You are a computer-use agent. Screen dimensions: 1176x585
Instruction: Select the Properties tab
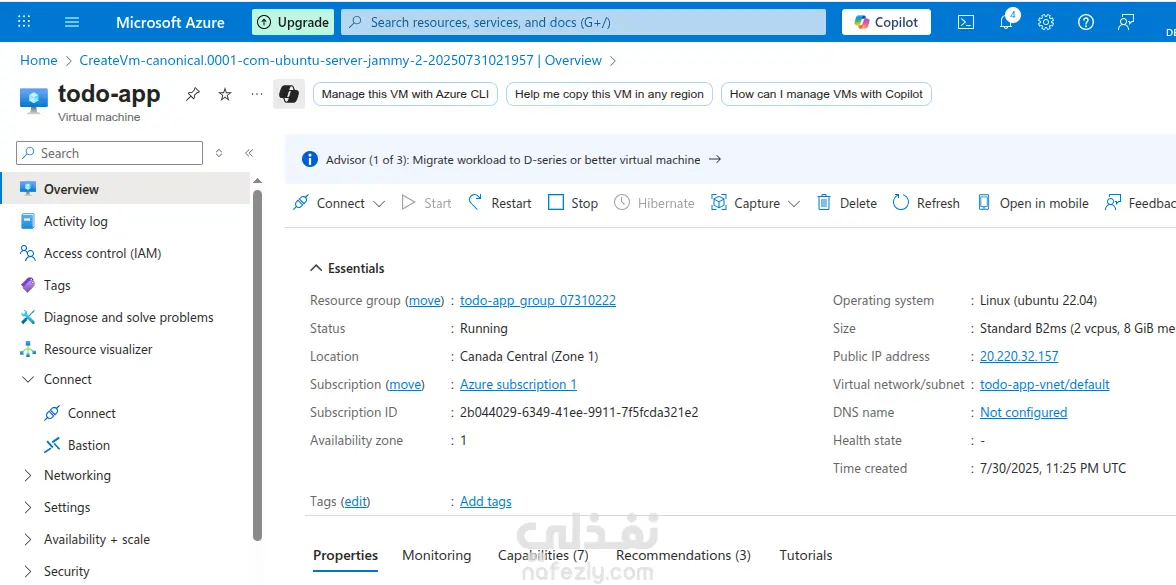tap(345, 556)
